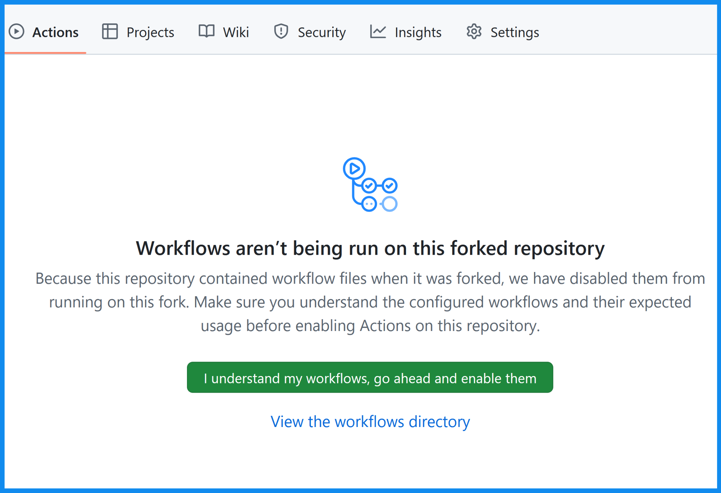Screen dimensions: 721x493
Task: Enable workflows with the green button
Action: pyautogui.click(x=370, y=378)
